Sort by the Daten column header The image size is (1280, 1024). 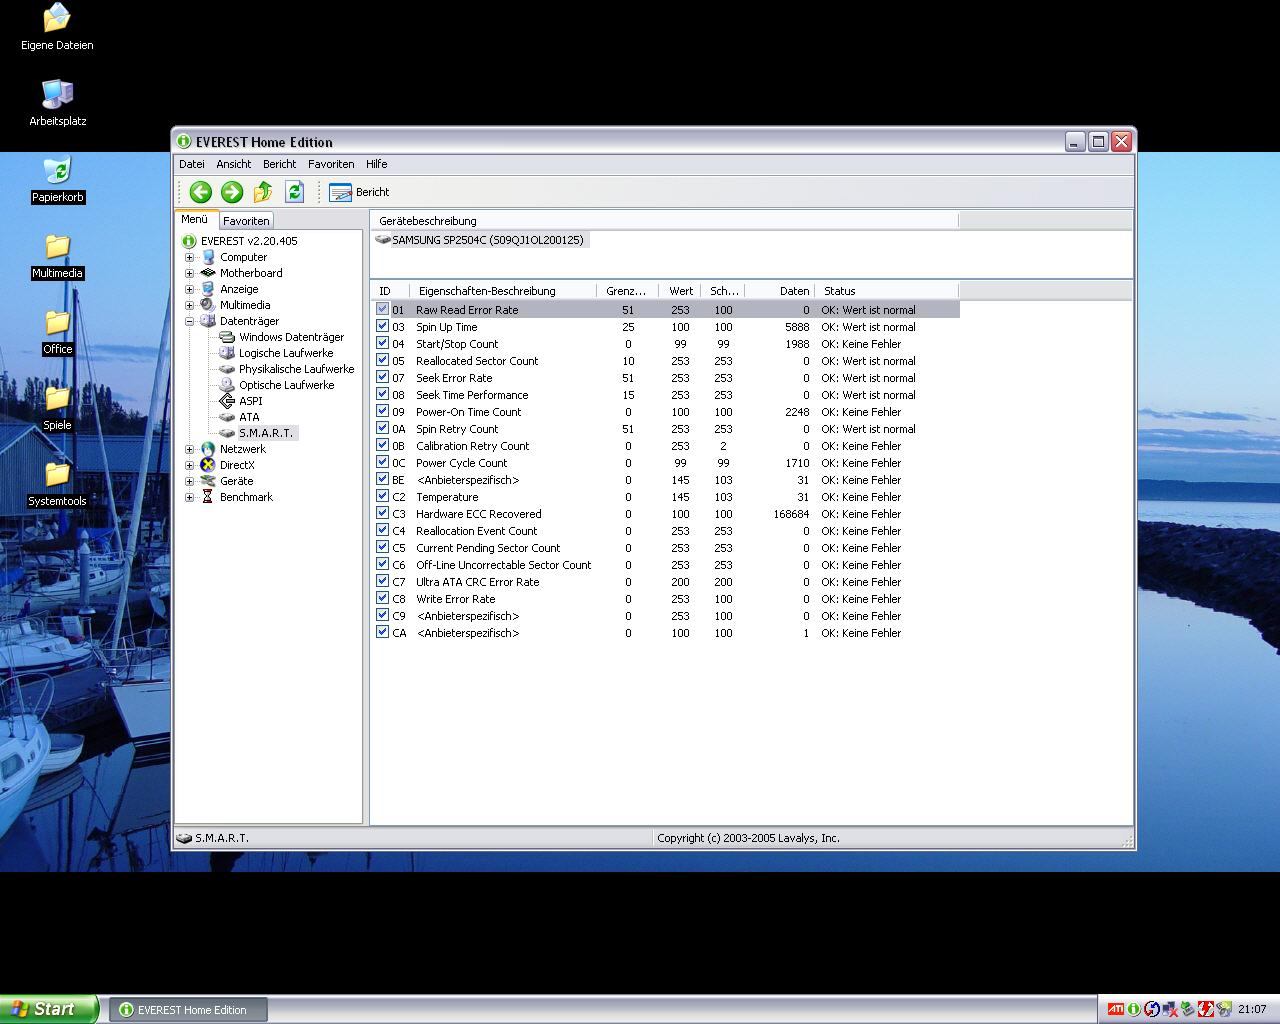tap(780, 291)
